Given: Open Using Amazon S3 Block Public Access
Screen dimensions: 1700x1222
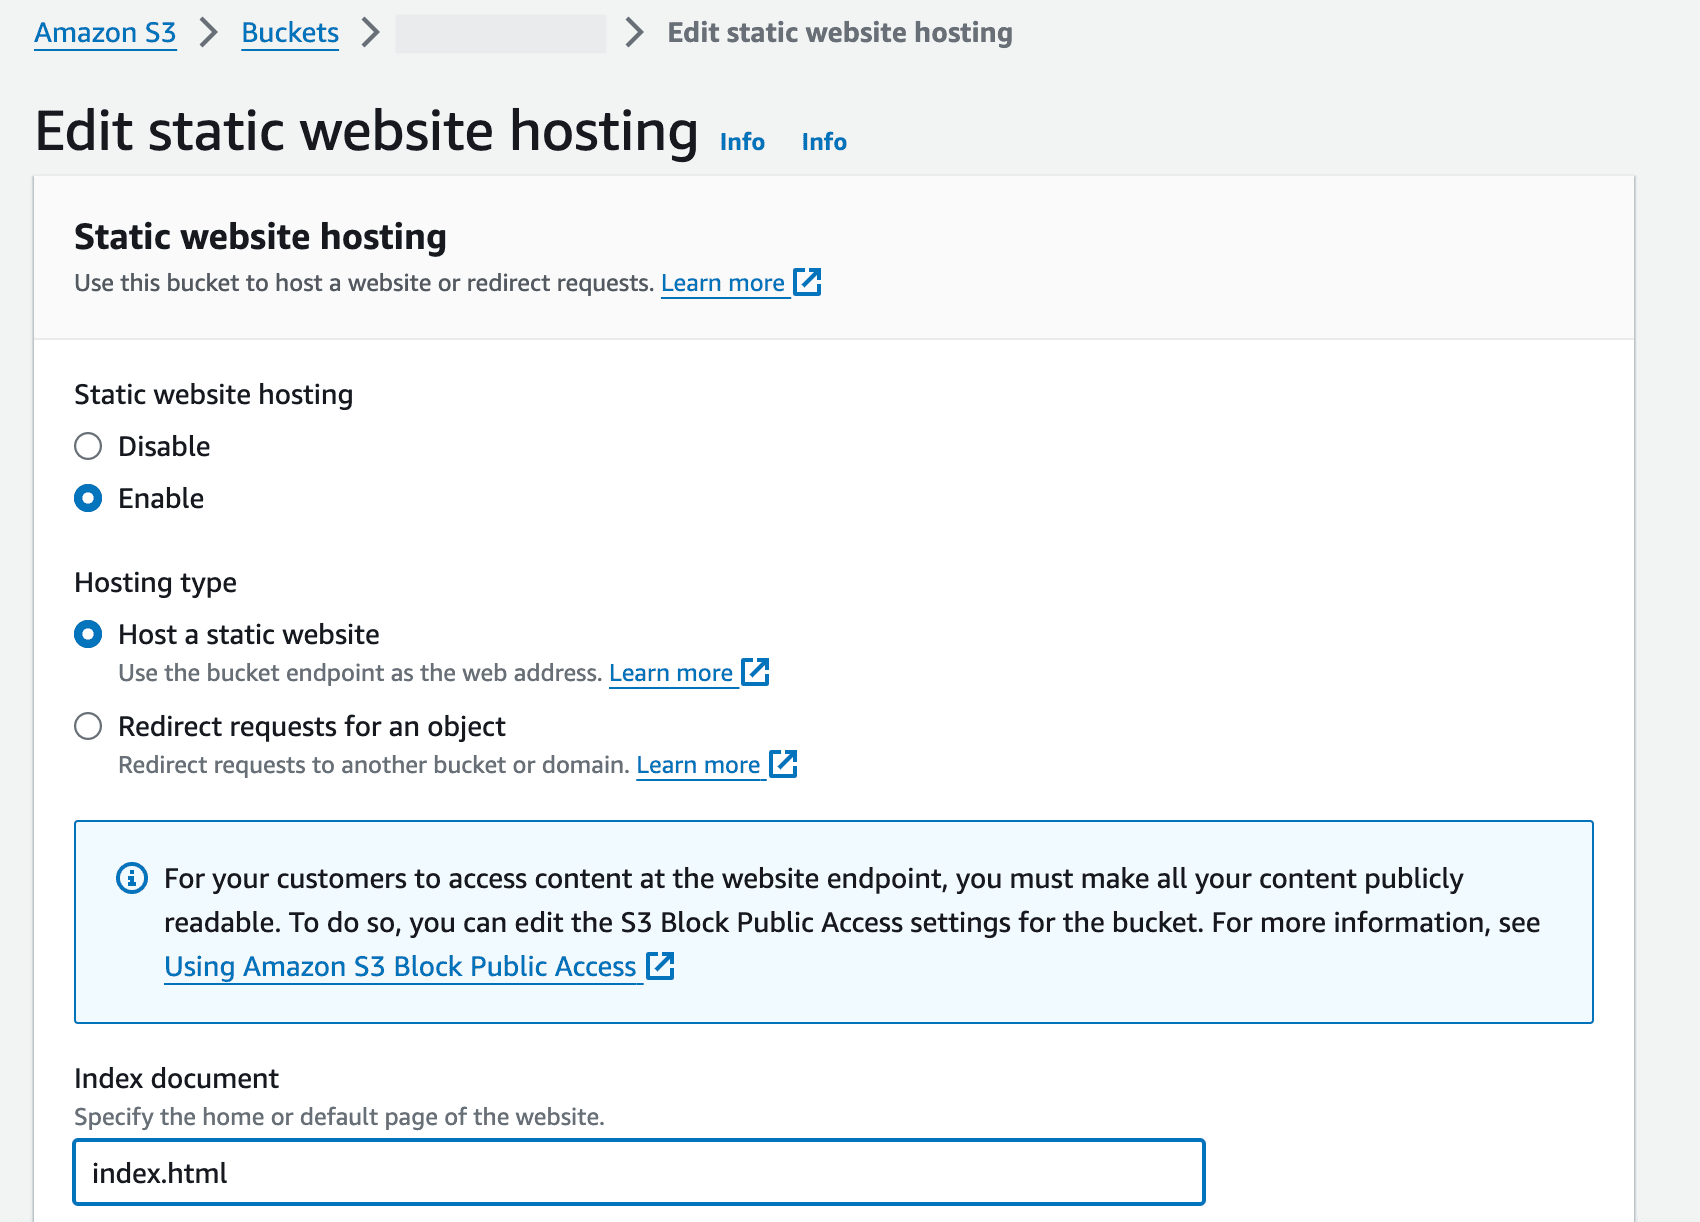Looking at the screenshot, I should 400,966.
